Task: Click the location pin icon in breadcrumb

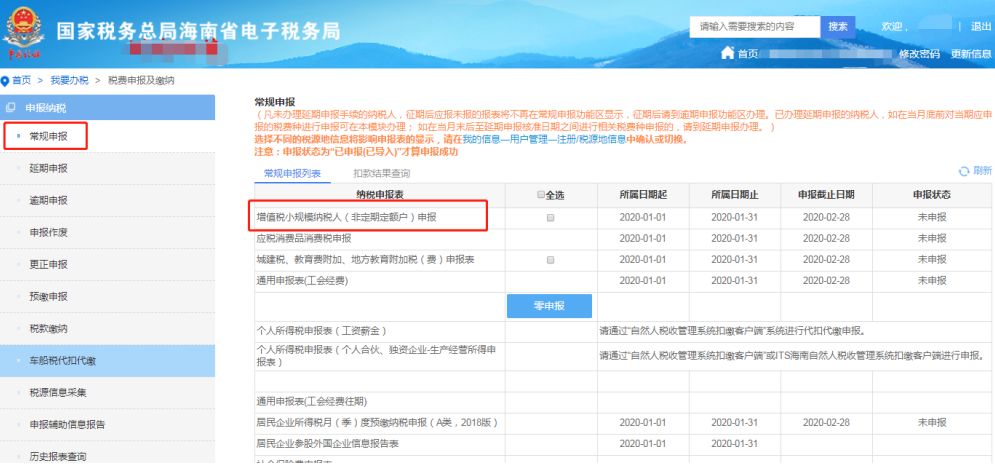Action: [5, 81]
